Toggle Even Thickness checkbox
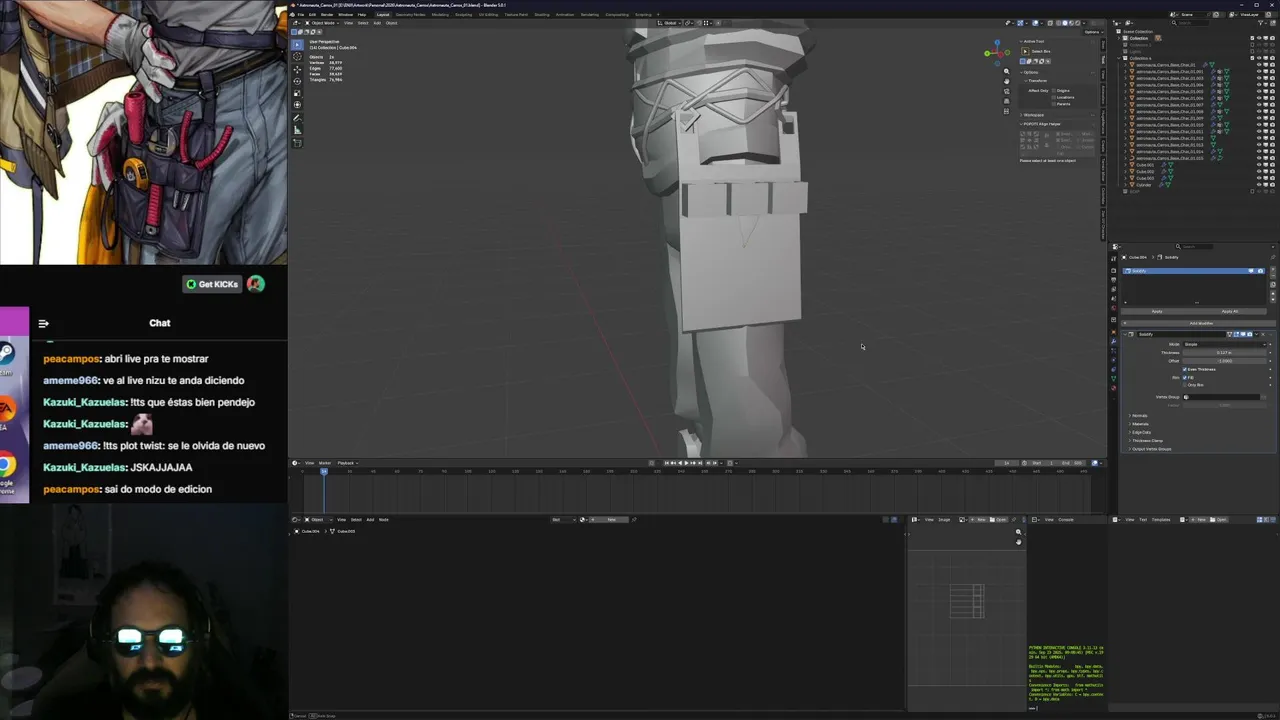The image size is (1280, 720). [1185, 369]
